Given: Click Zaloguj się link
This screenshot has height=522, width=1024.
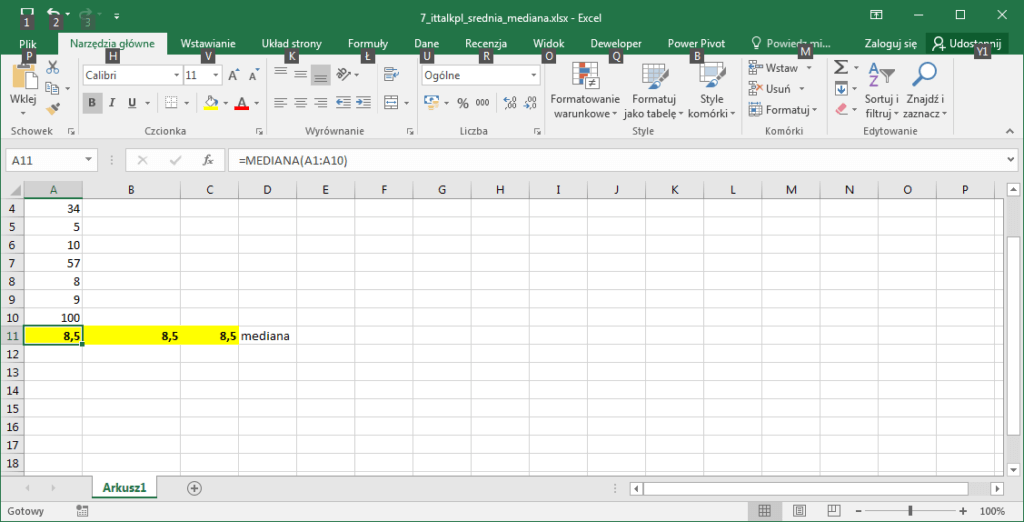Looking at the screenshot, I should pyautogui.click(x=889, y=44).
